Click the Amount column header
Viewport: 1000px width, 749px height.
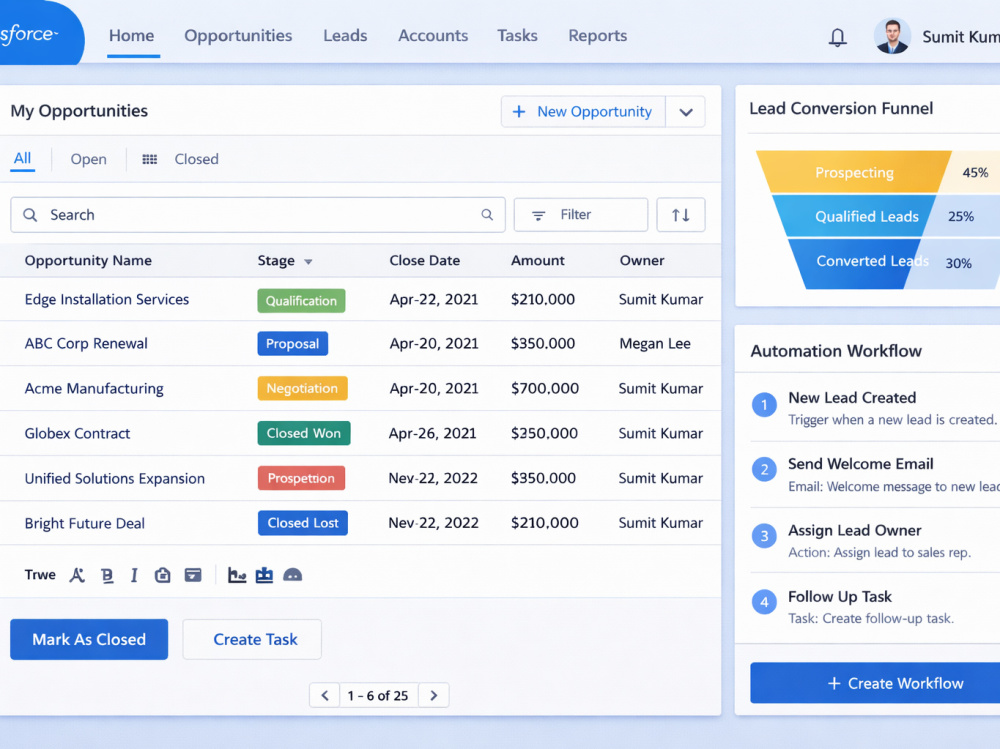pos(538,260)
